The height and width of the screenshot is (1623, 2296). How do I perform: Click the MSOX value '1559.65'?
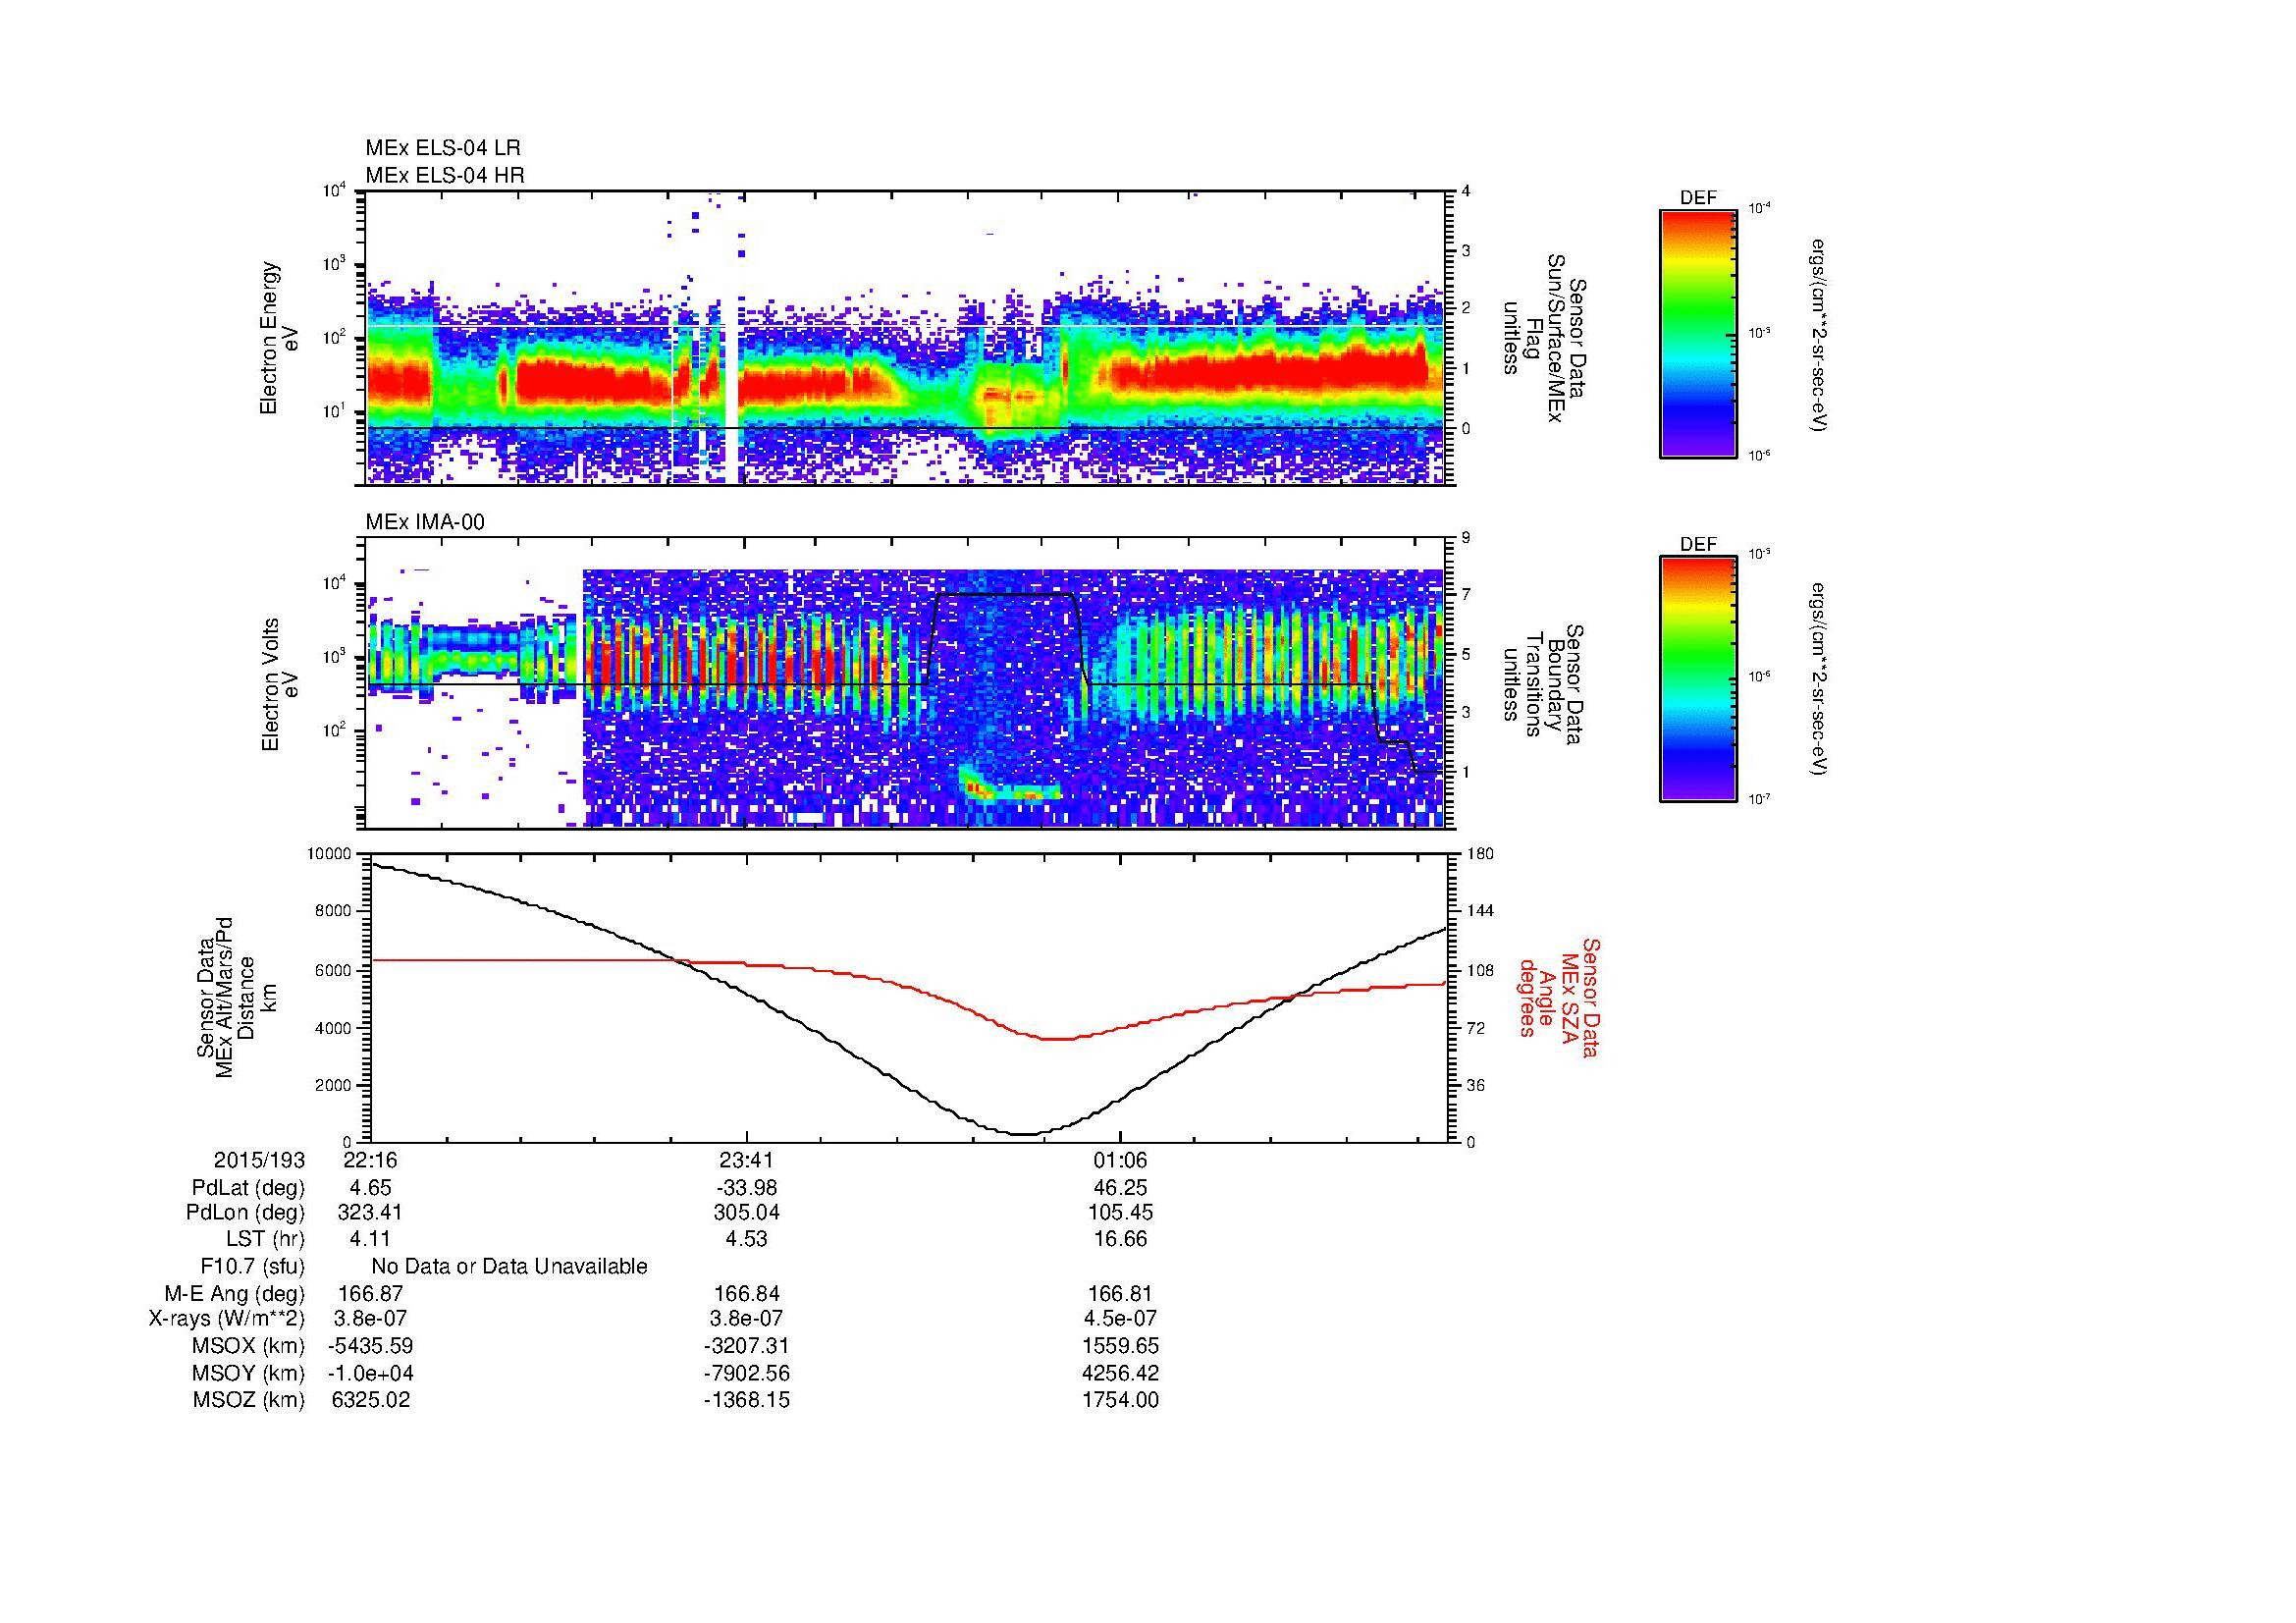tap(1121, 1346)
